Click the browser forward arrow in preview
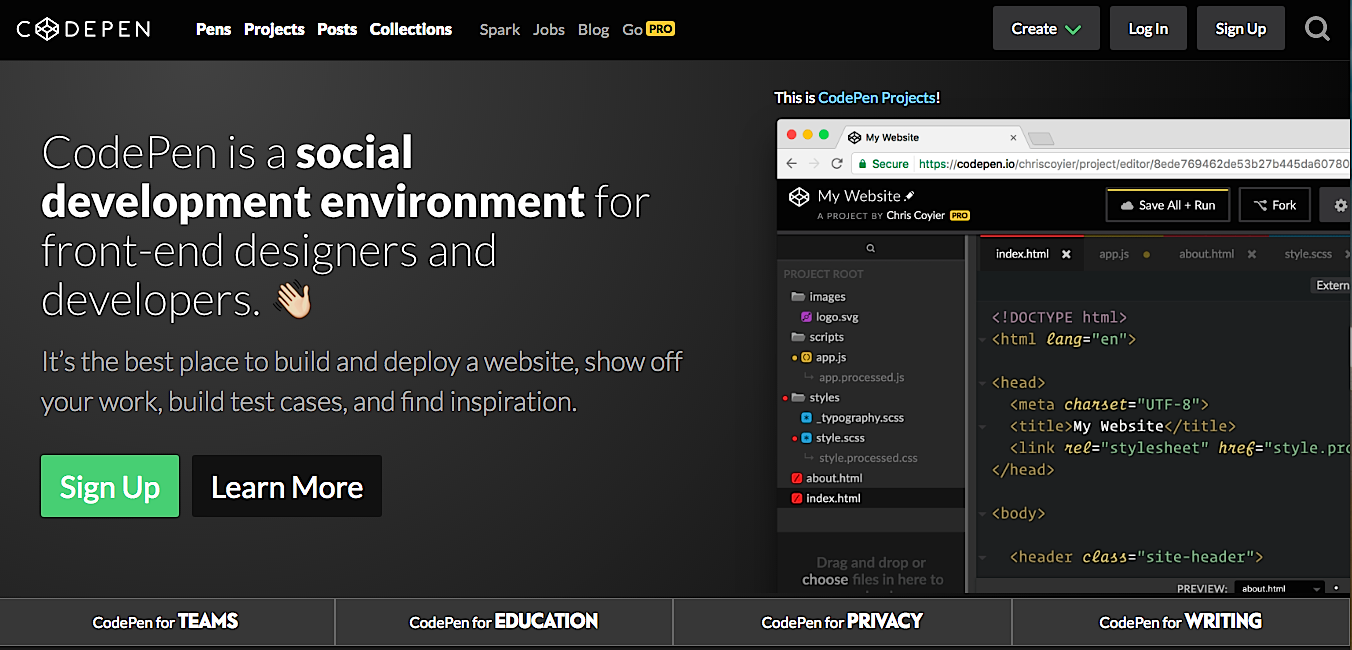1352x650 pixels. (x=813, y=164)
